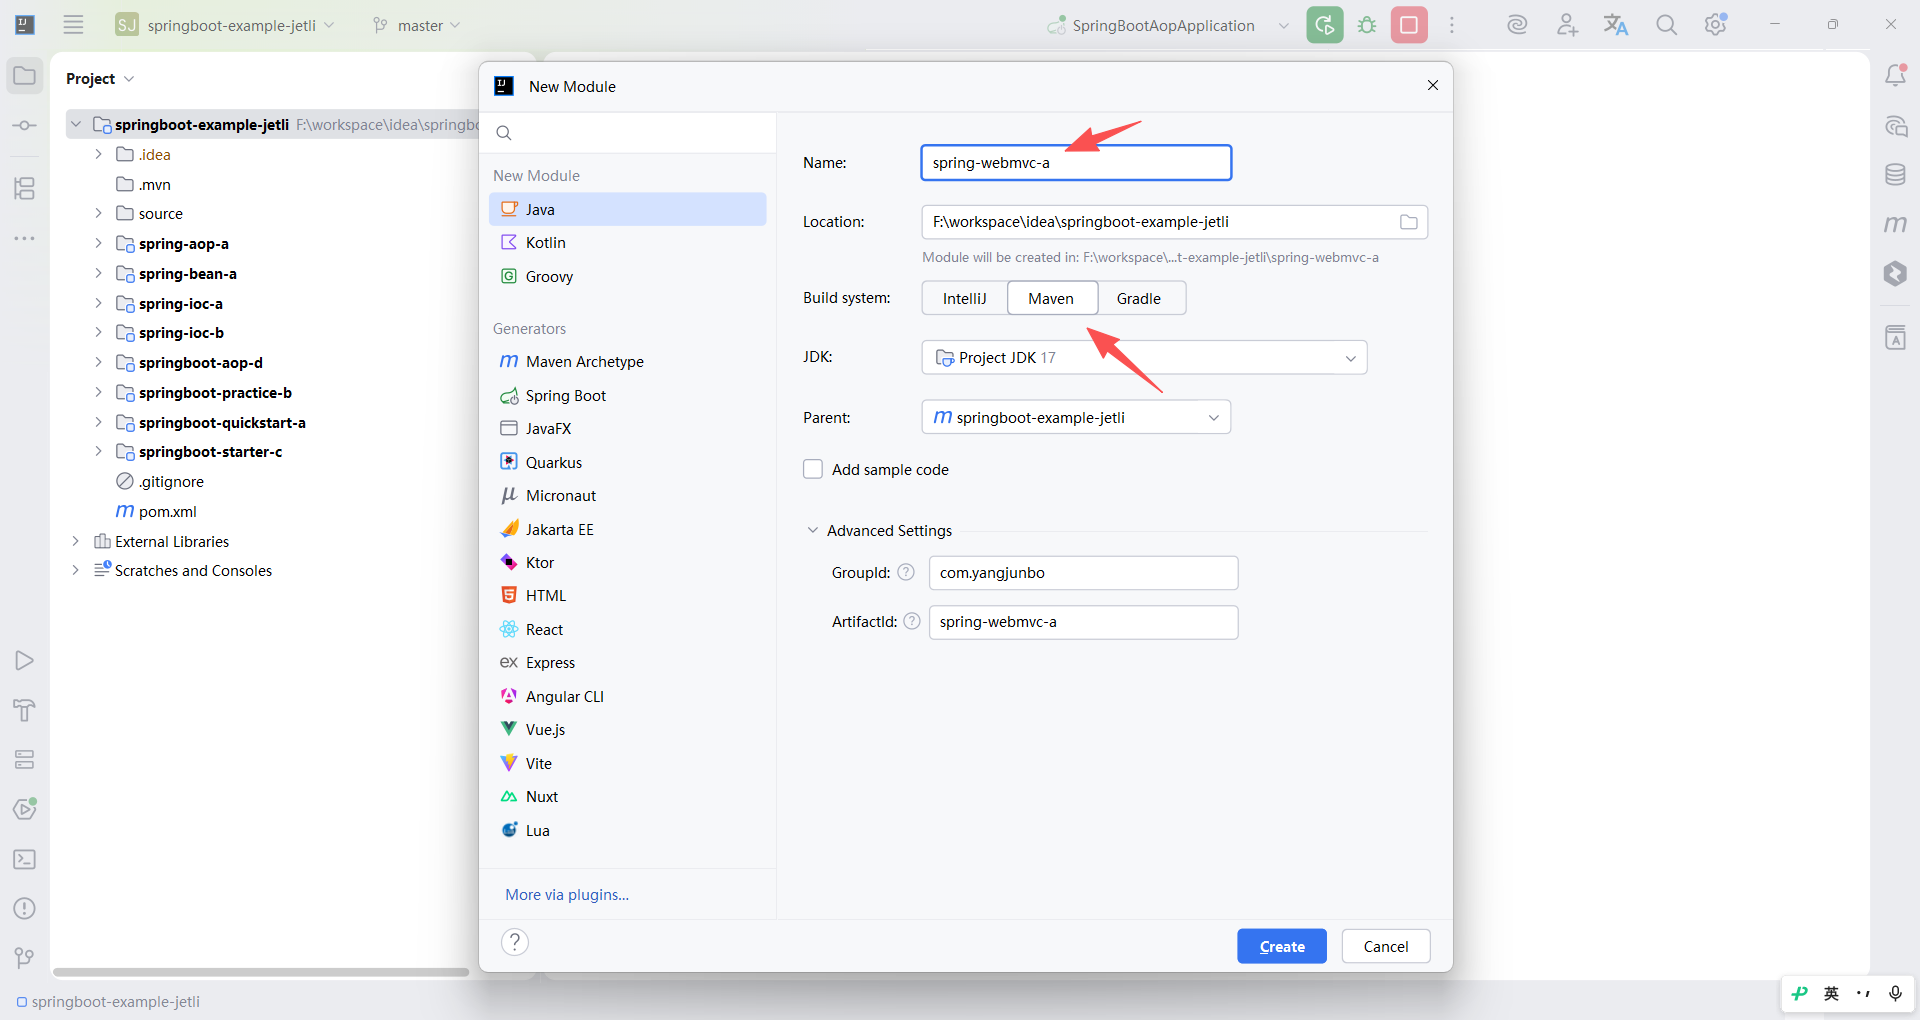
Task: Show GroupId help tooltip icon
Action: coord(906,572)
